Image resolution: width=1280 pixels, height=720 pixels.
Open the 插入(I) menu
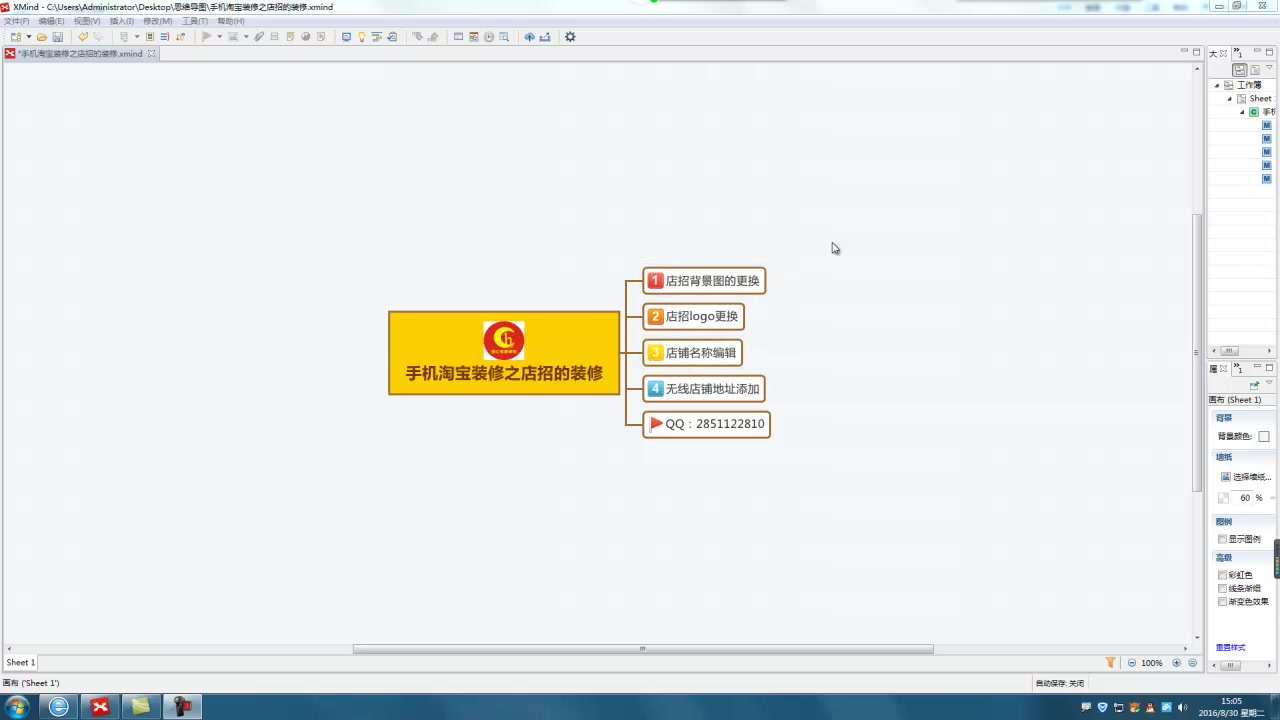tap(121, 21)
